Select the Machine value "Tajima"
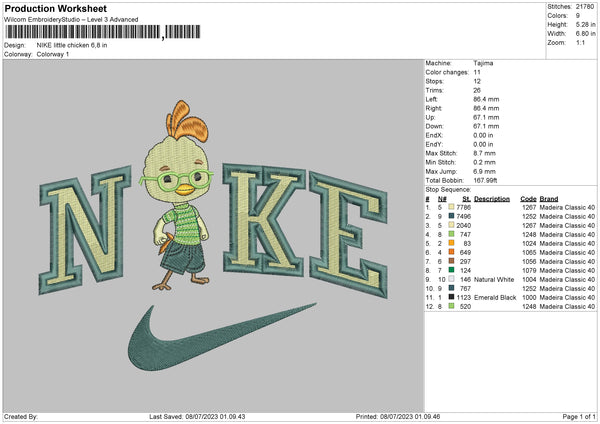This screenshot has height=424, width=600. point(483,63)
